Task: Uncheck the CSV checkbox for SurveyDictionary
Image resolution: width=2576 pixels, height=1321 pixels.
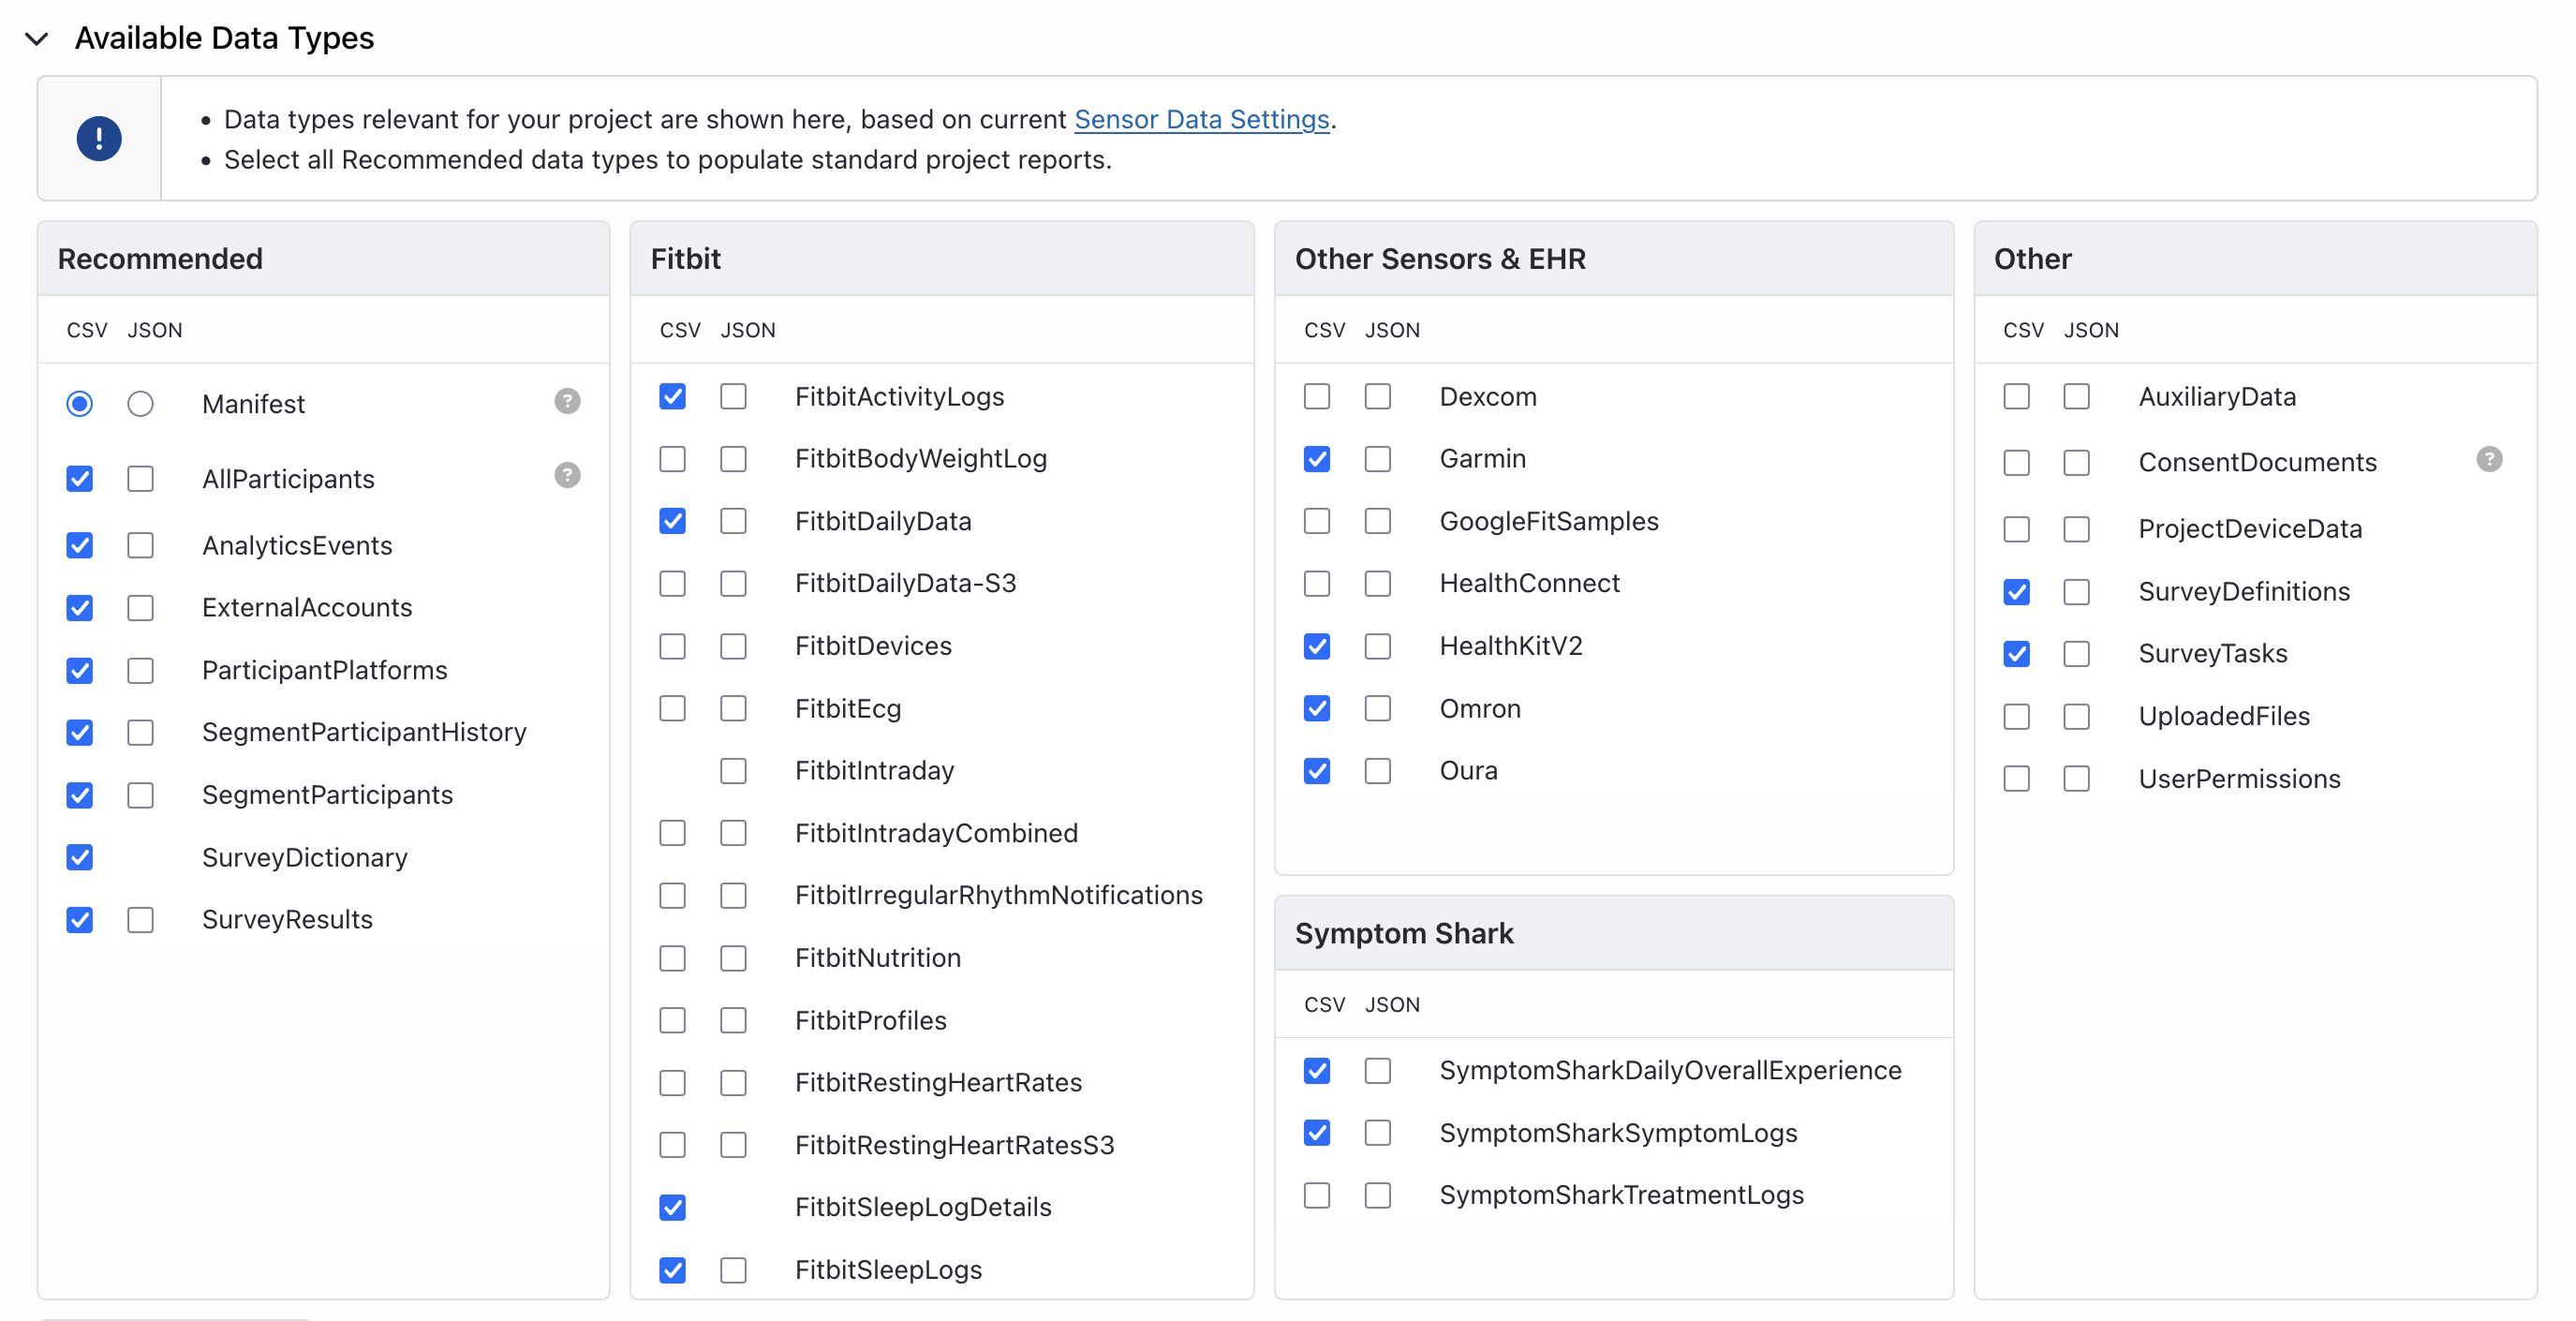Action: [80, 857]
